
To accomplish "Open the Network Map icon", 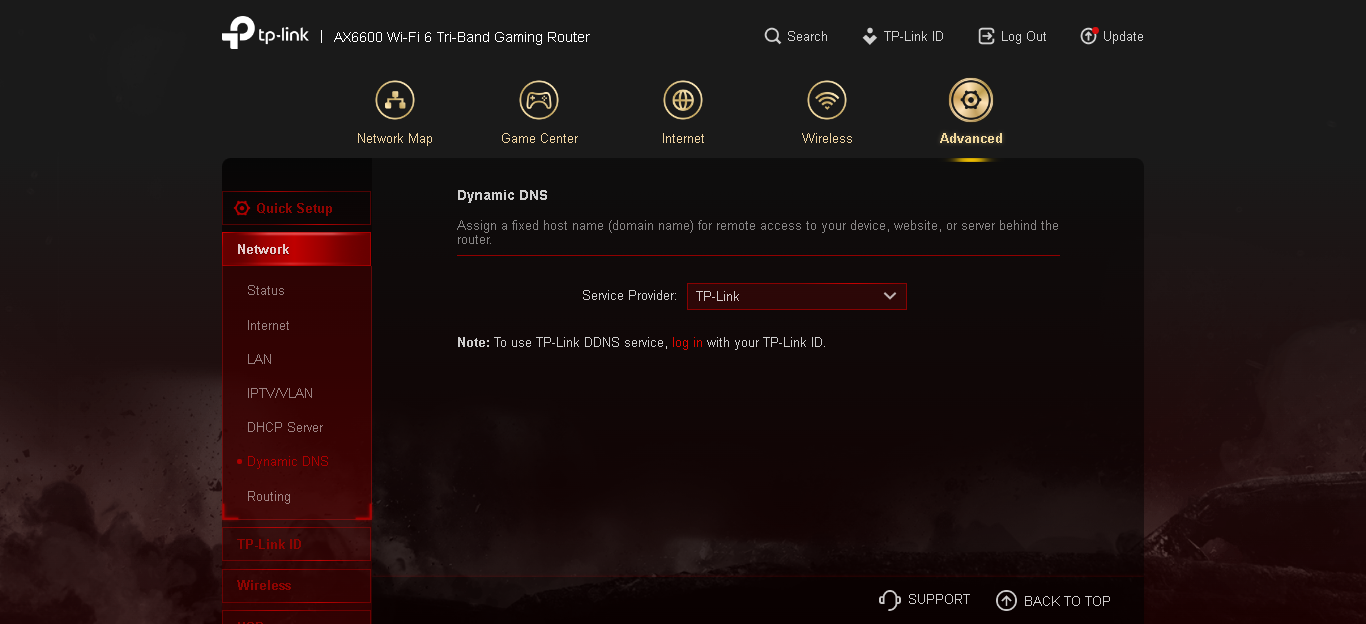I will tap(394, 100).
